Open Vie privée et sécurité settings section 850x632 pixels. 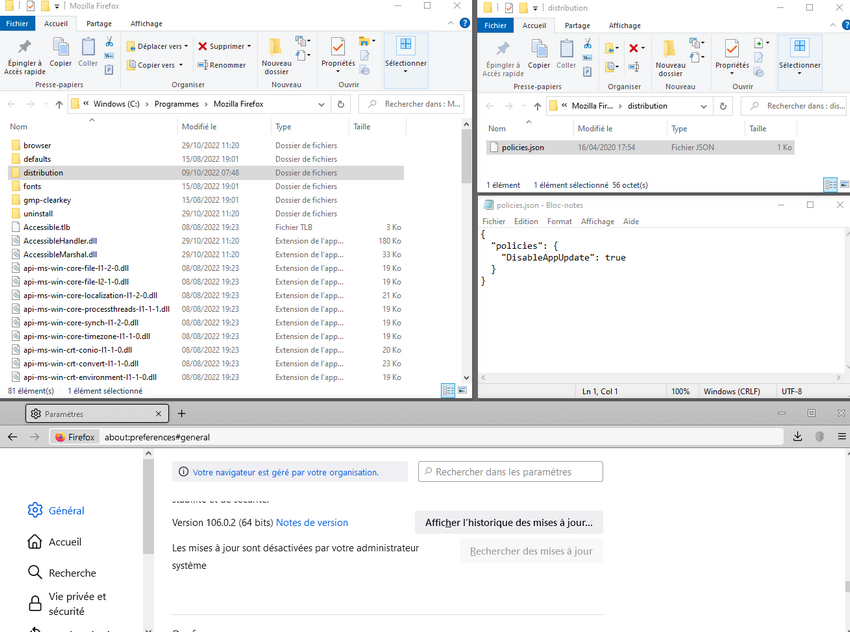click(x=67, y=603)
